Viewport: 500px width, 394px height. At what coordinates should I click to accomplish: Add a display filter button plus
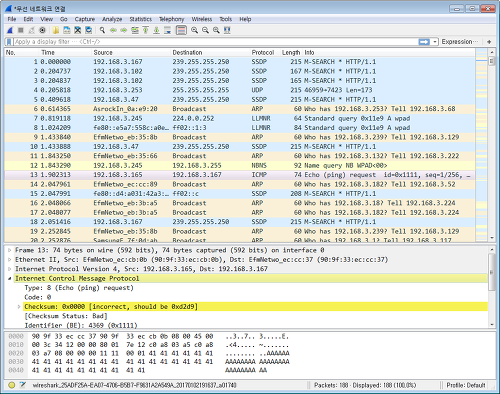(489, 42)
